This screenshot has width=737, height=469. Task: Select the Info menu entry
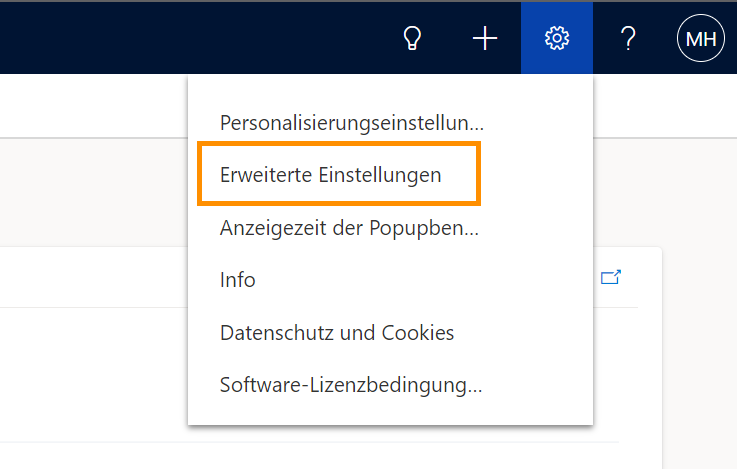coord(238,280)
